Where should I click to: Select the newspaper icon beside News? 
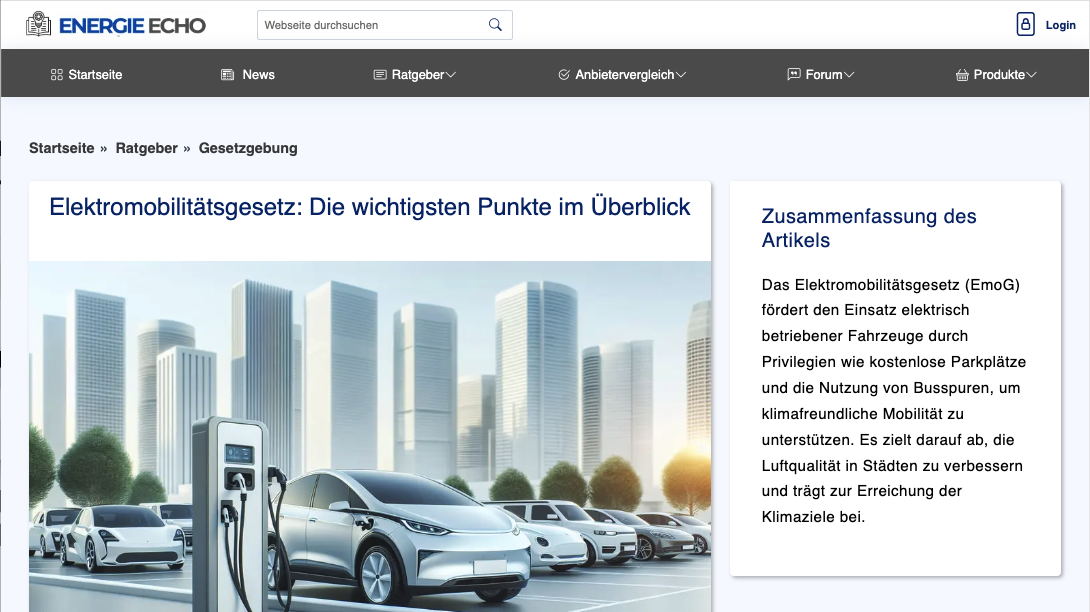click(227, 75)
